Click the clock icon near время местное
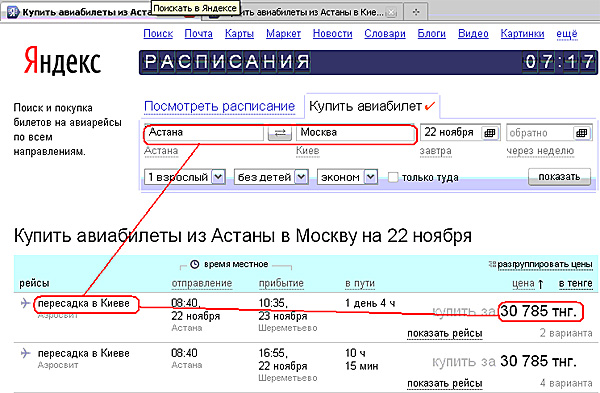 tap(194, 264)
